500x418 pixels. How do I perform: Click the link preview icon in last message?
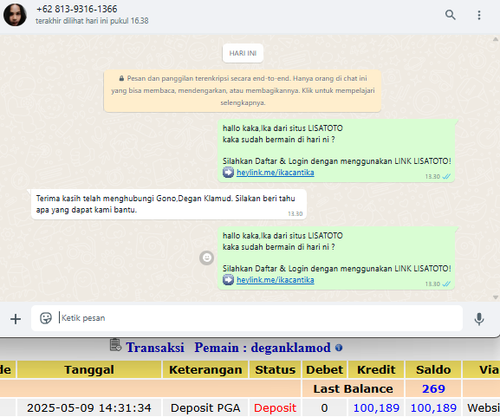pos(228,280)
